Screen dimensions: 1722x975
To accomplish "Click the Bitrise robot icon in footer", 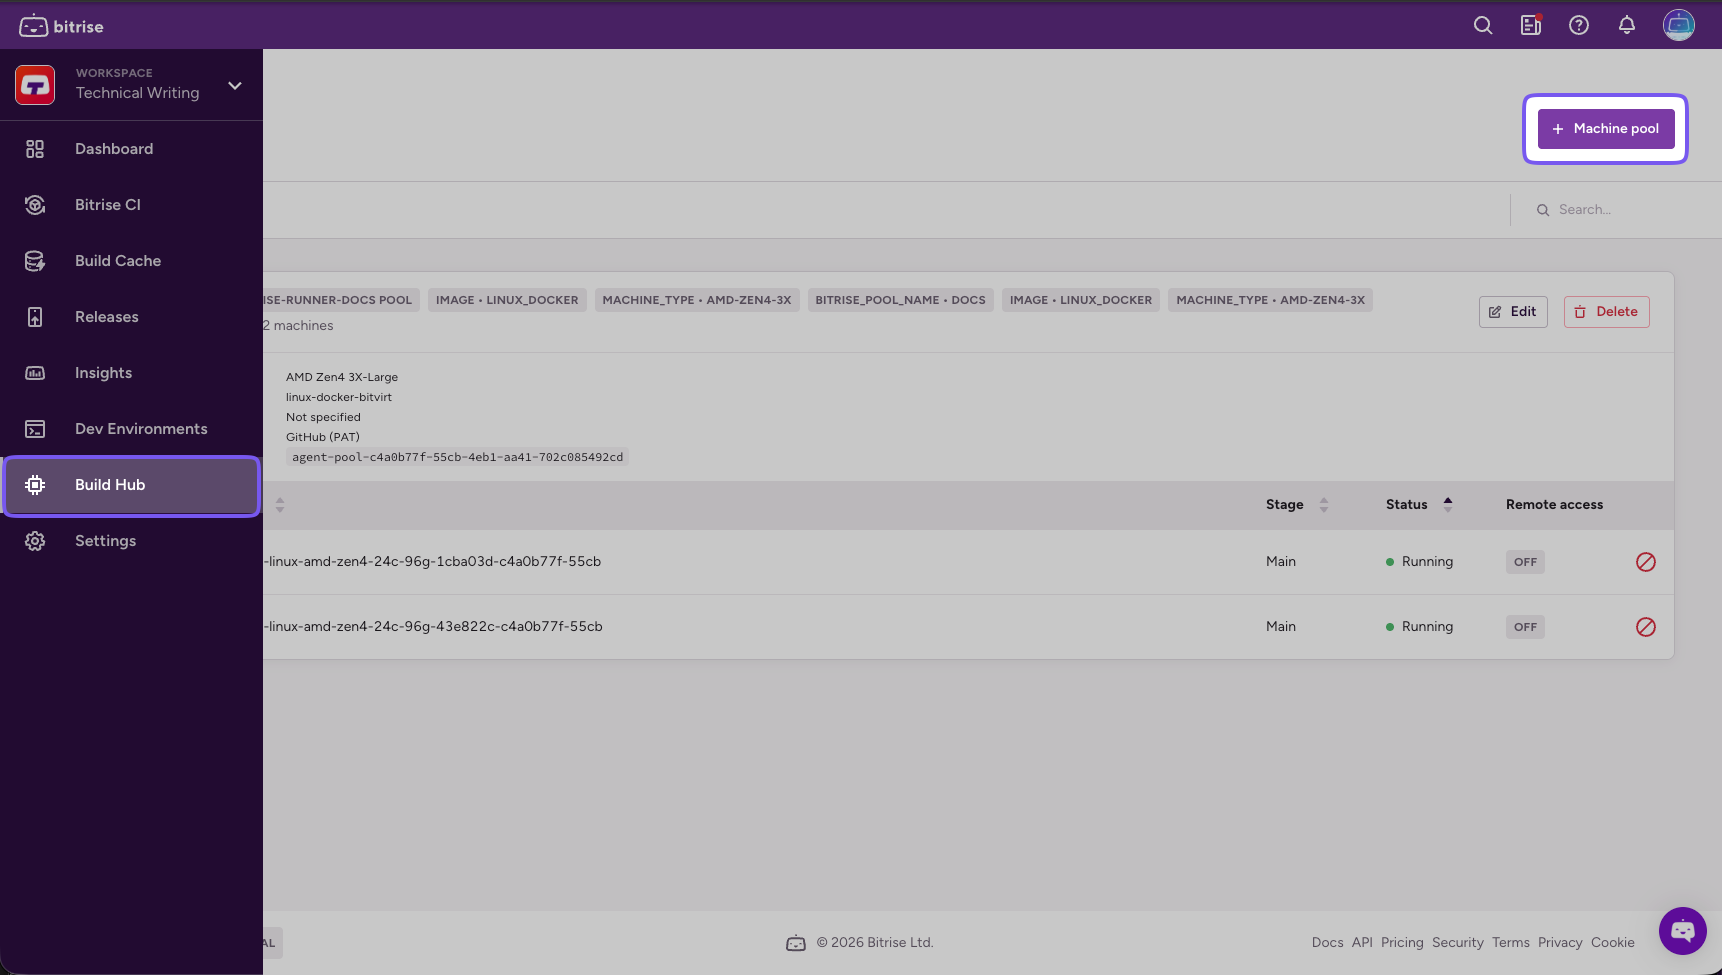I will tap(796, 943).
